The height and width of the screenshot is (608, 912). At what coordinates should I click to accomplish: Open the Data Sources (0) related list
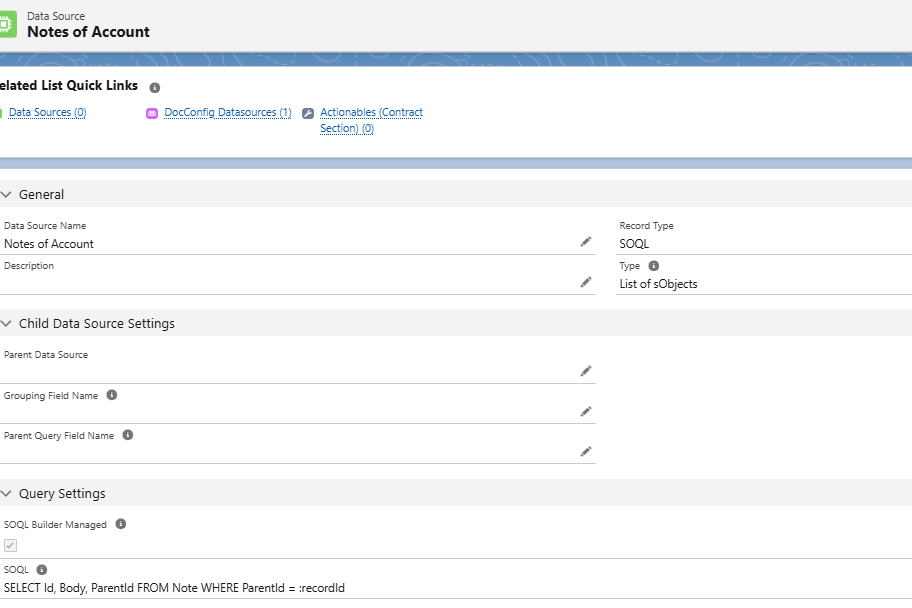coord(47,112)
